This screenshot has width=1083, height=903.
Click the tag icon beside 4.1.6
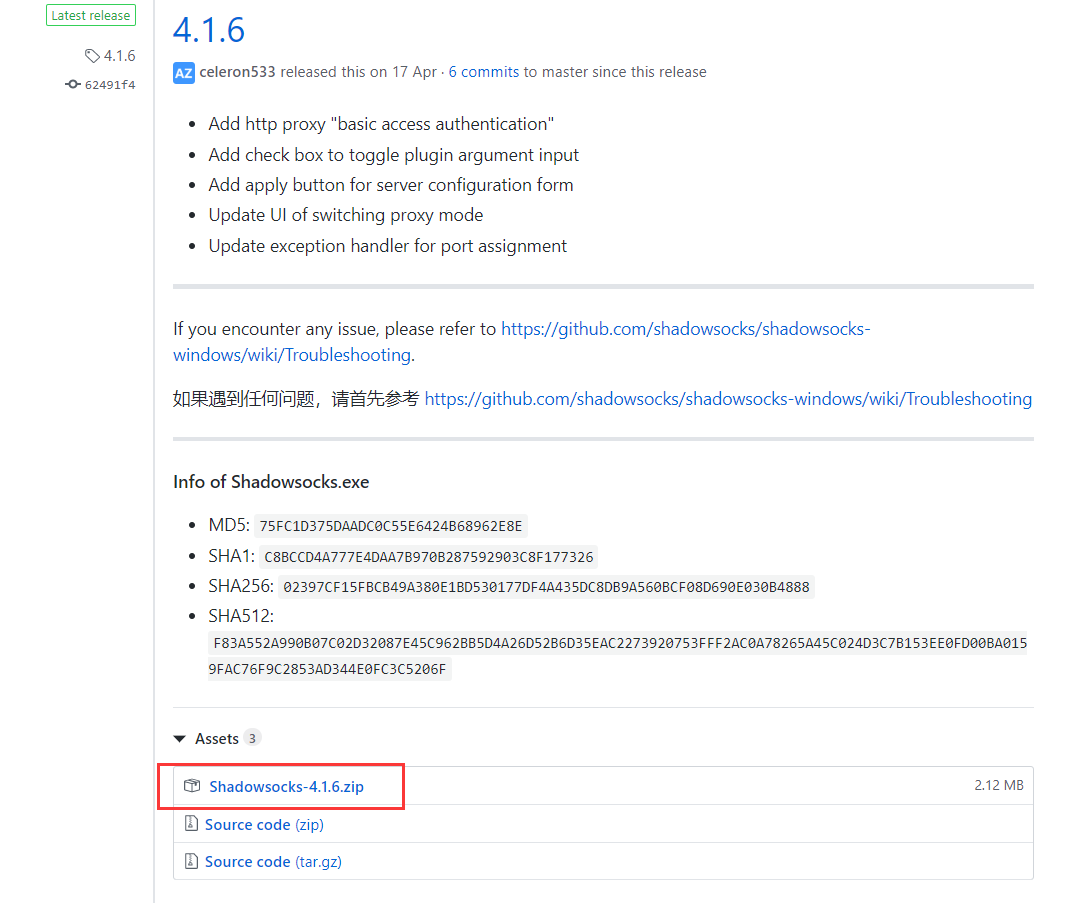(92, 56)
